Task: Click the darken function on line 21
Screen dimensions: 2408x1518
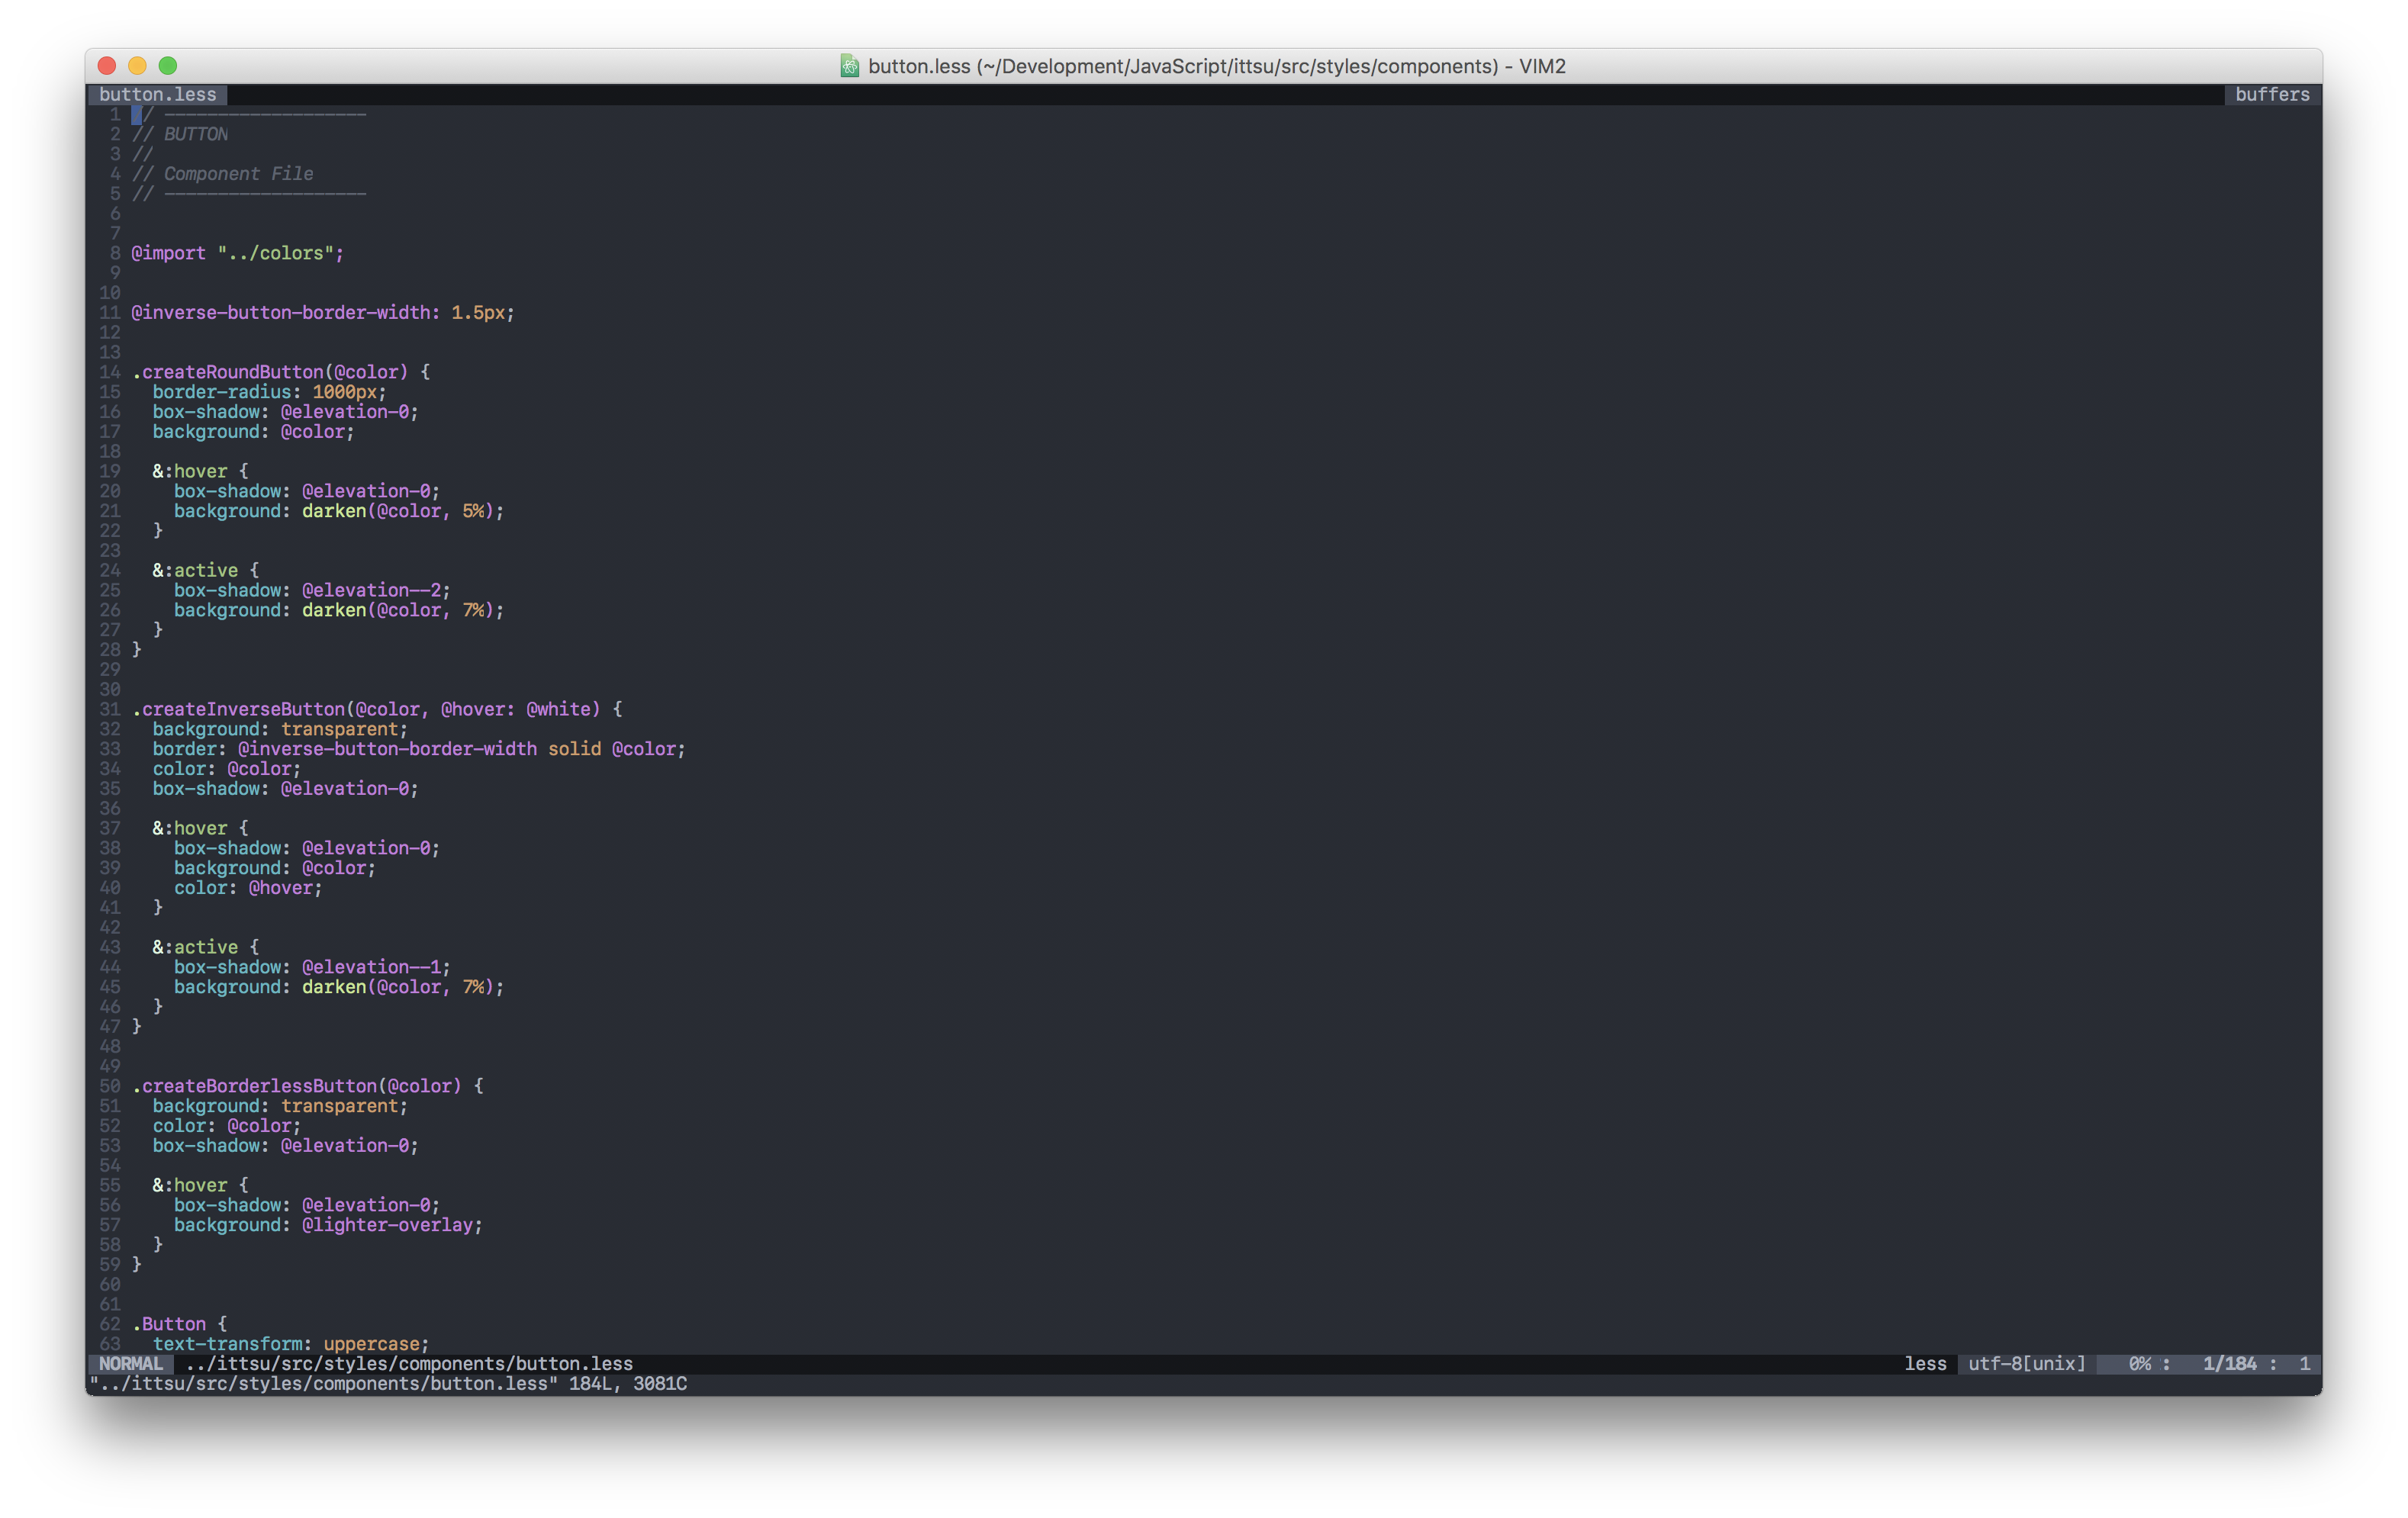Action: (x=334, y=511)
